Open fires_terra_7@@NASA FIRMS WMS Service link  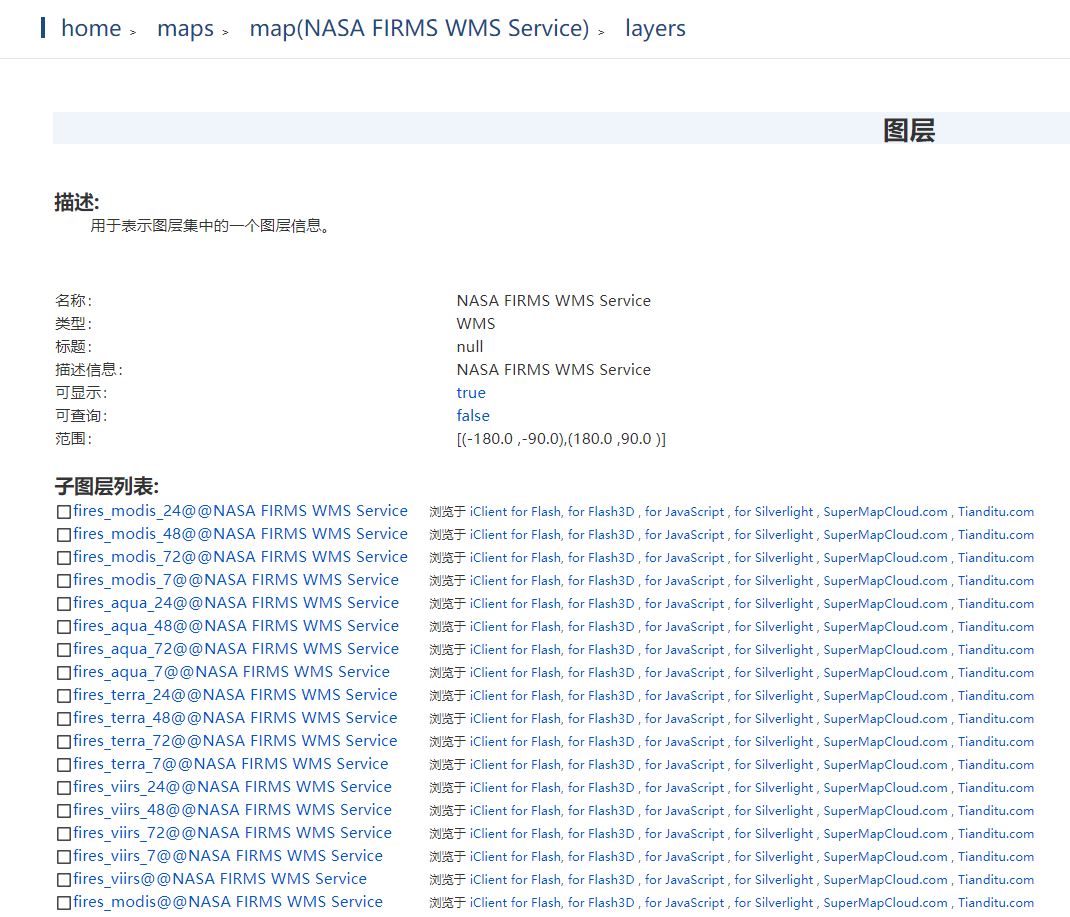(231, 764)
